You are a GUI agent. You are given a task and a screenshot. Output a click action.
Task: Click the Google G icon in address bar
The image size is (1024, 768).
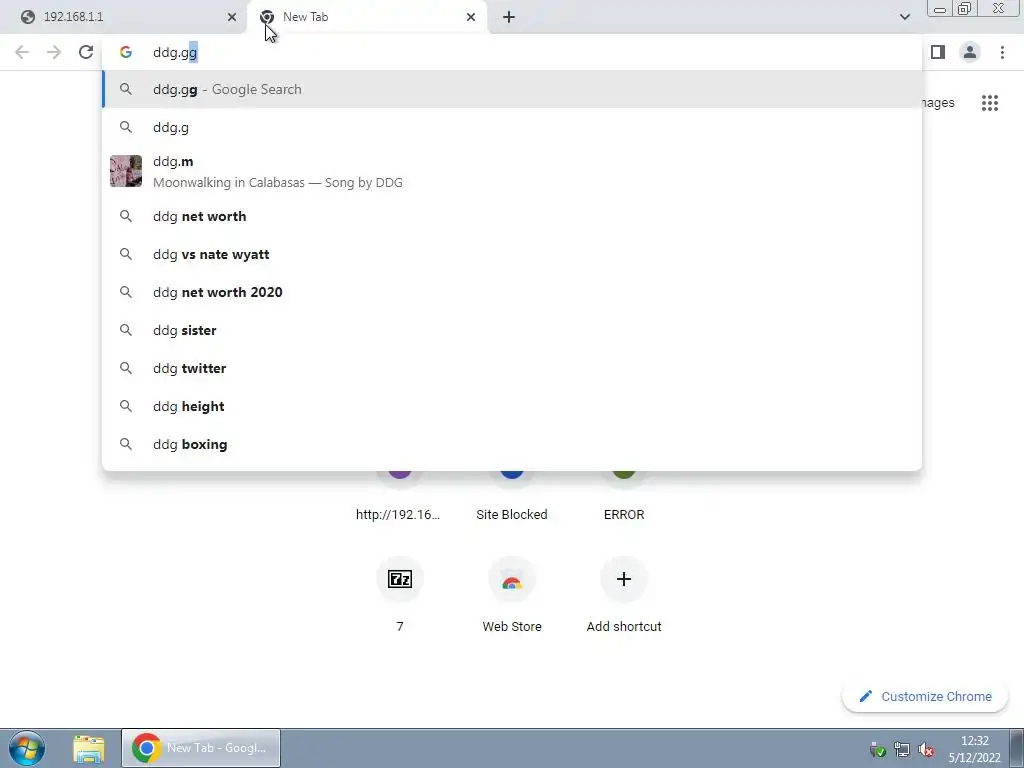tap(126, 52)
